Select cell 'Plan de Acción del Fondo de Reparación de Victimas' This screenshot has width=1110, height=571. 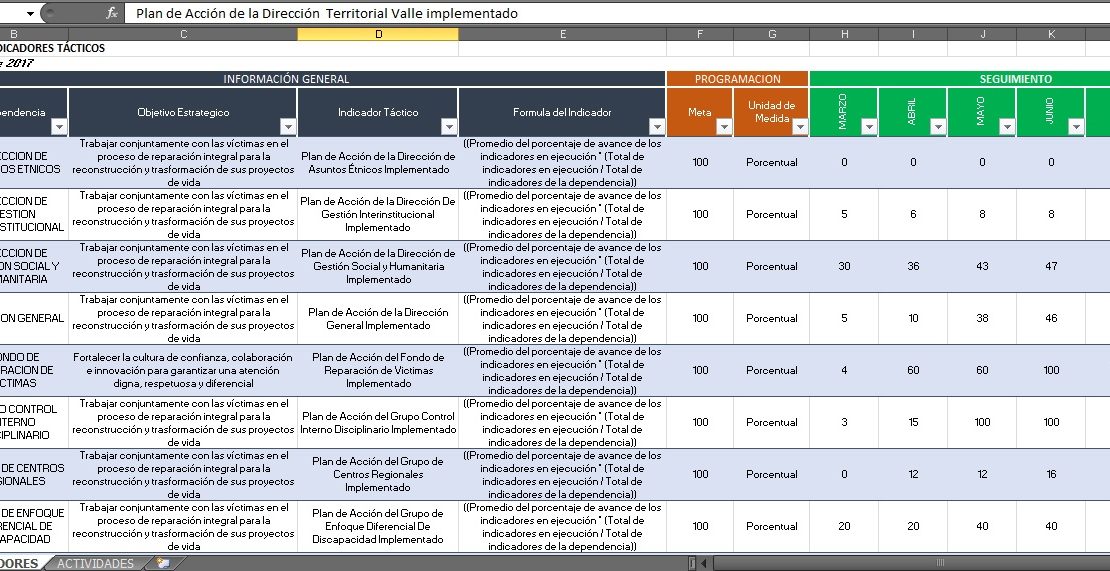pos(378,370)
